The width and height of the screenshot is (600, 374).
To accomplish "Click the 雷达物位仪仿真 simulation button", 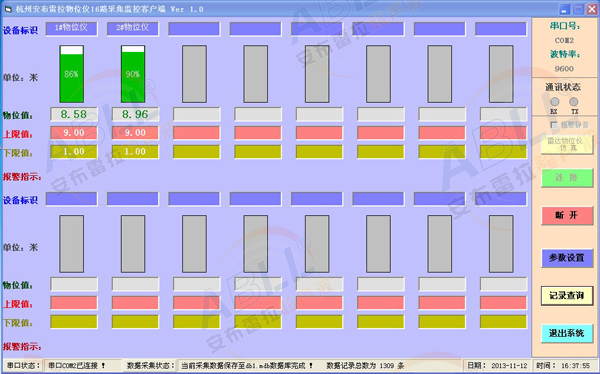I will click(567, 144).
